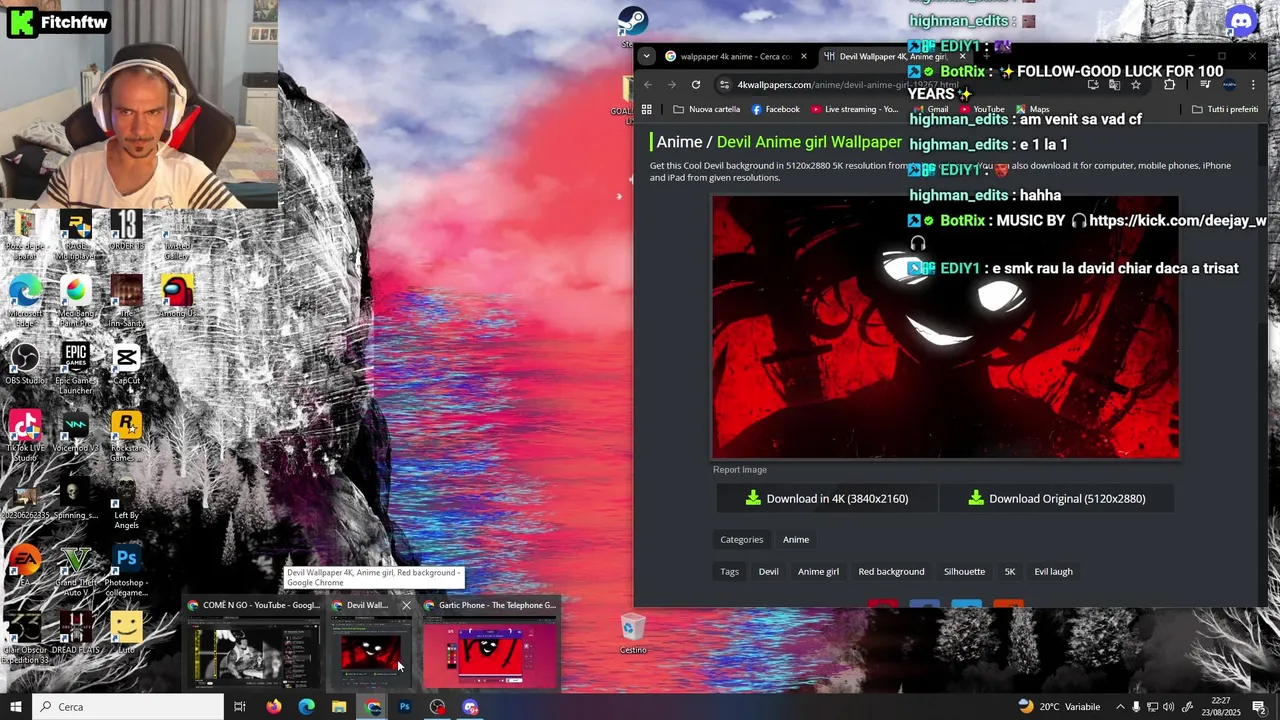Open Firefox from the taskbar
Screen dimensions: 1280x720
click(x=273, y=707)
